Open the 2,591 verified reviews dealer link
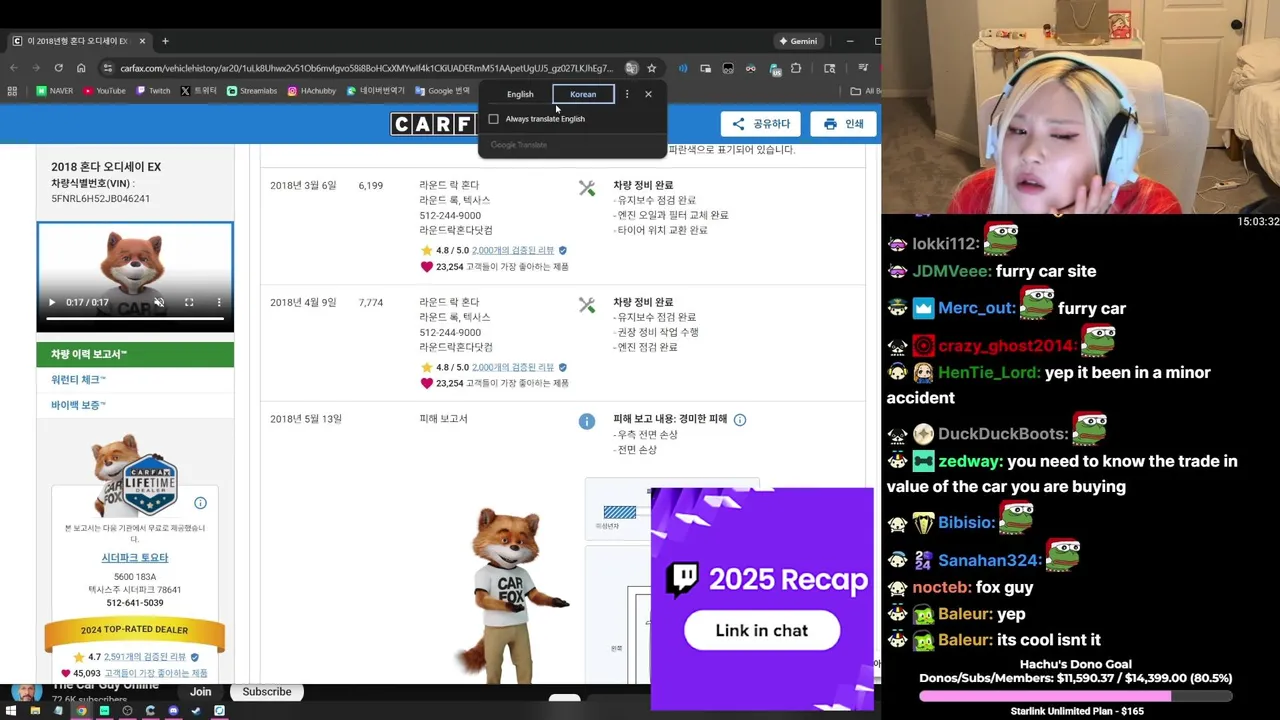 coord(145,657)
